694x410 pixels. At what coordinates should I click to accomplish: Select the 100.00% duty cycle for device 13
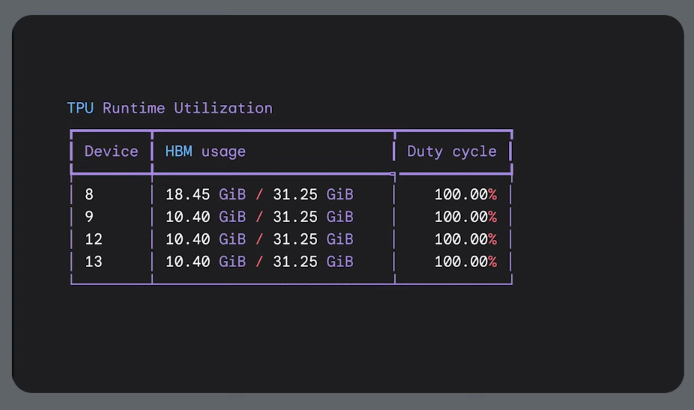point(465,262)
